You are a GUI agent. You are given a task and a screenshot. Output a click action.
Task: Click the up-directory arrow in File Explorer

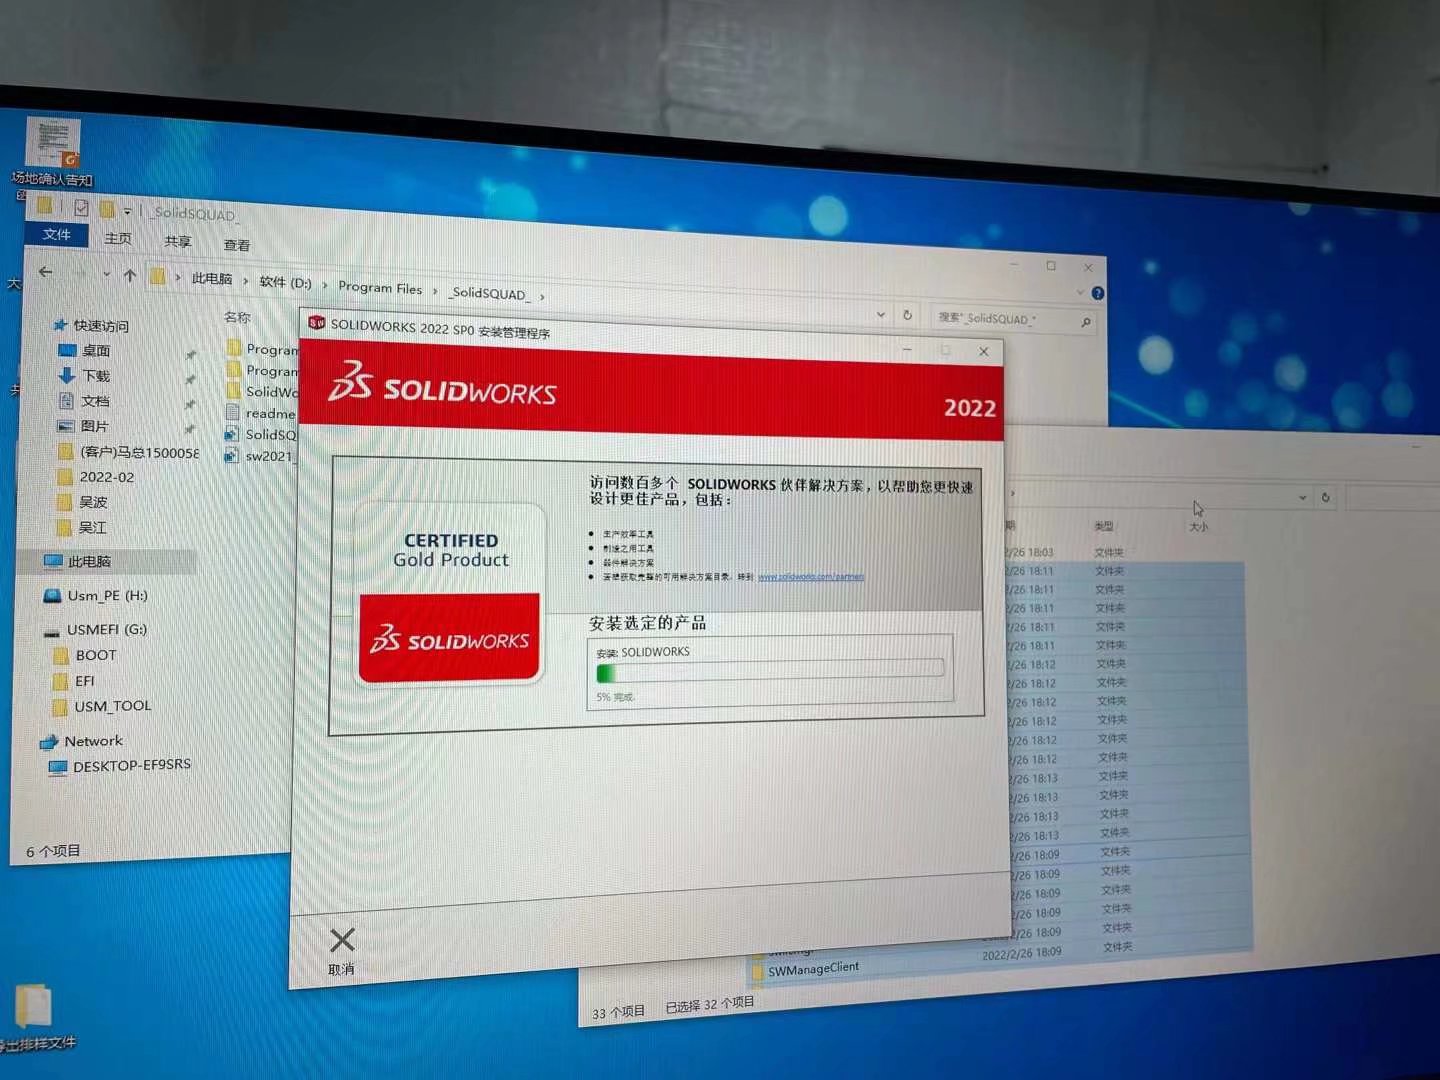(130, 276)
